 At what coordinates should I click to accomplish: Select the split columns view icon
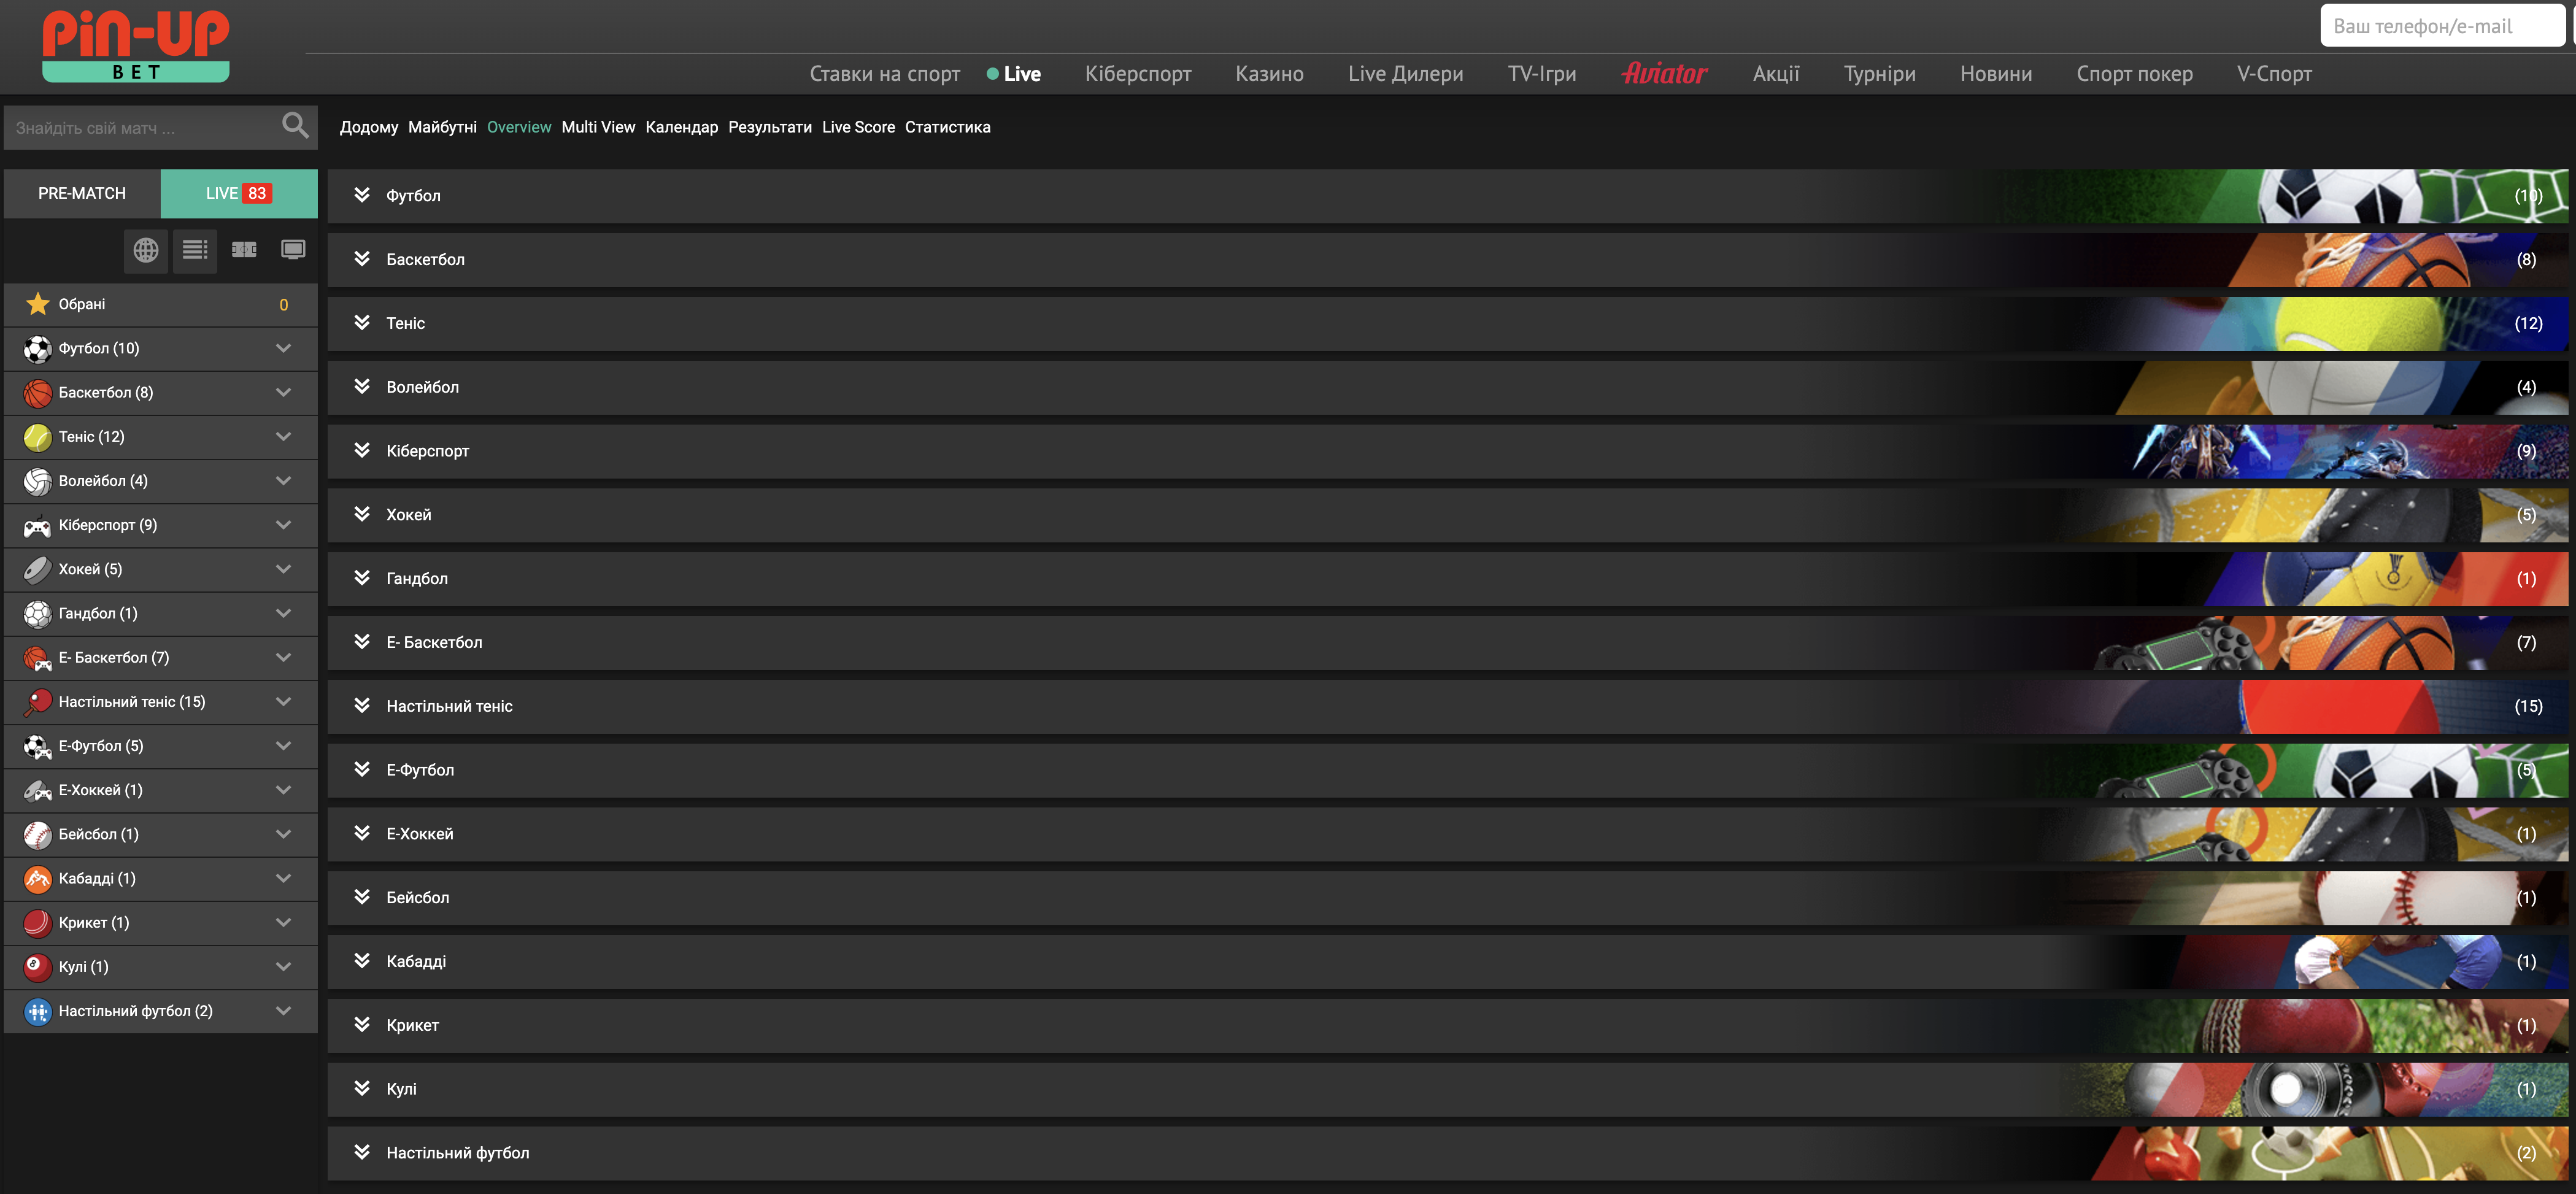(x=244, y=250)
